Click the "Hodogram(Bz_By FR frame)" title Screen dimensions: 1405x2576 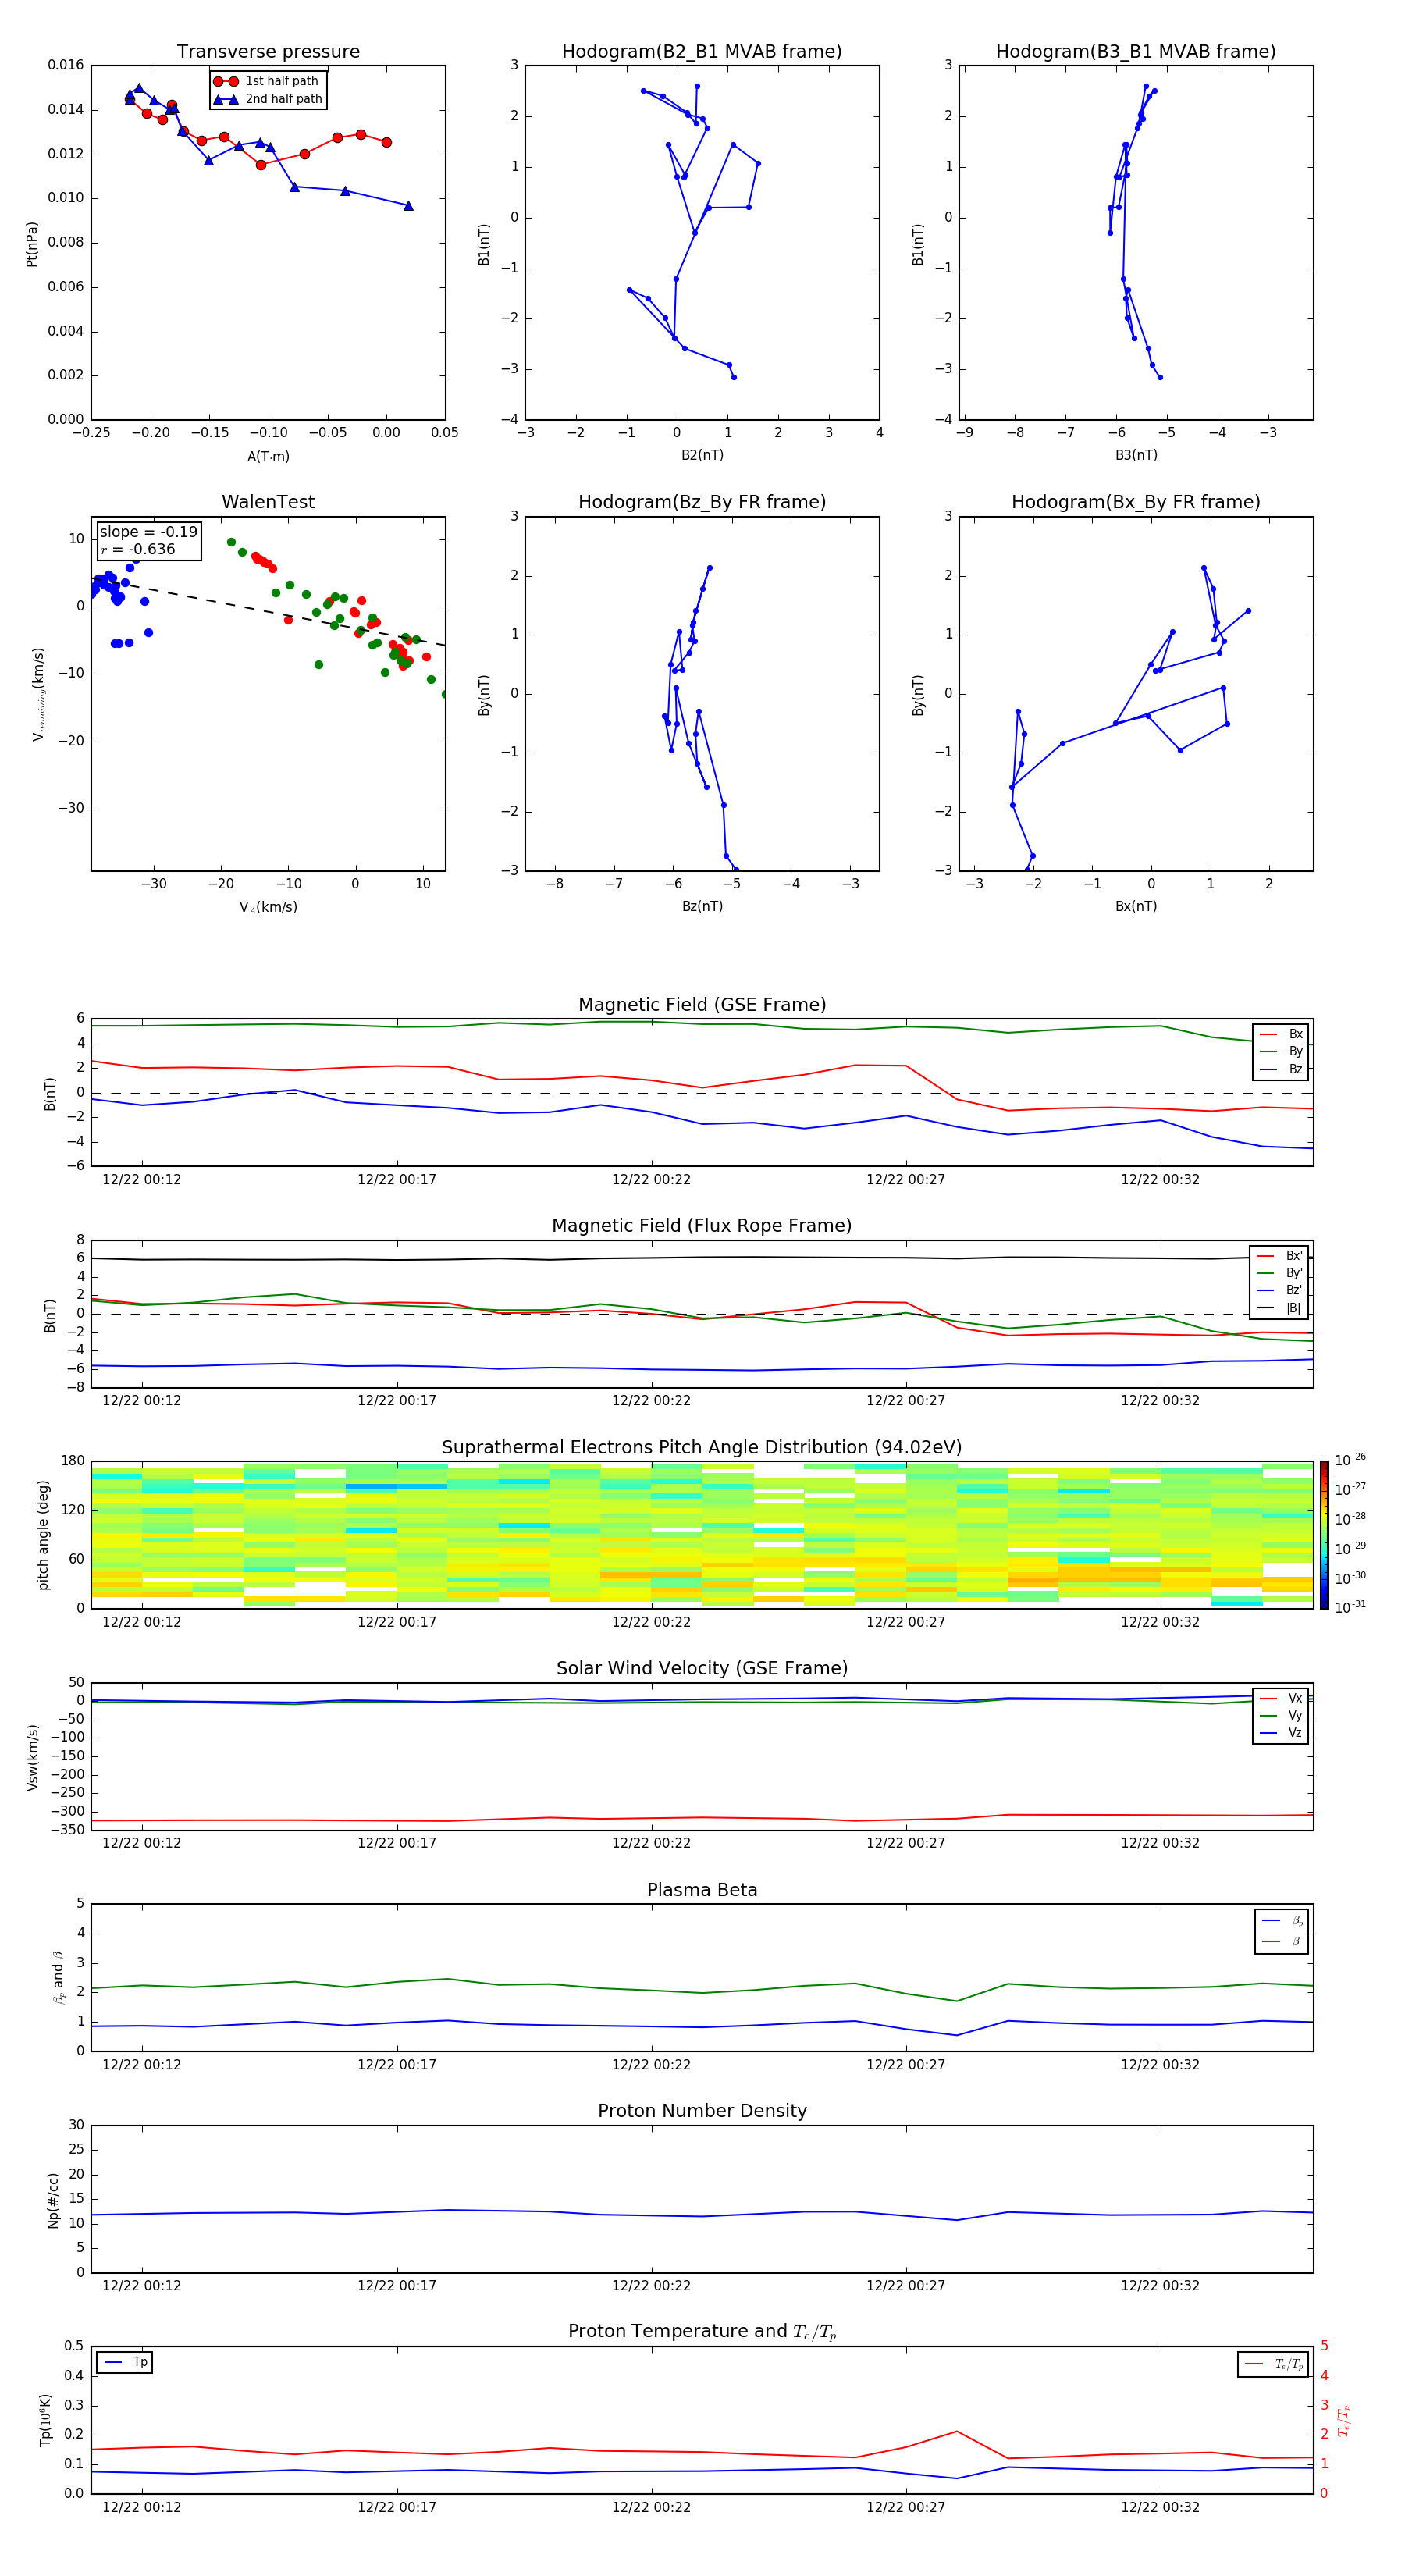pos(702,502)
